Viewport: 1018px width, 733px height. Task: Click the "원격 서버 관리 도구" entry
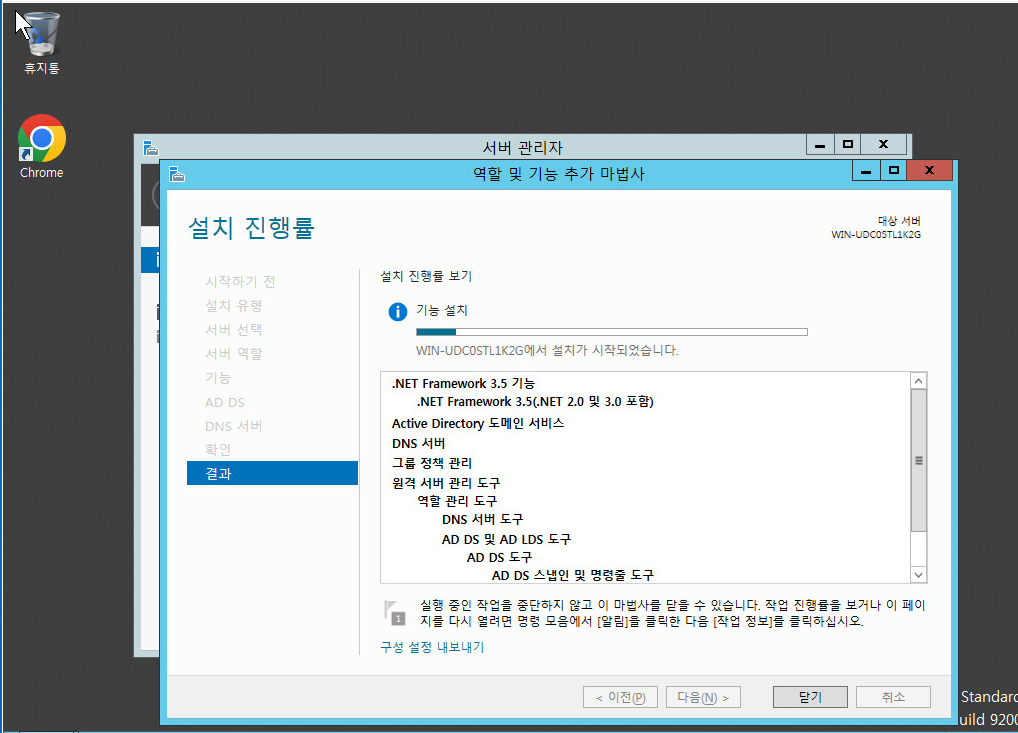pos(446,483)
